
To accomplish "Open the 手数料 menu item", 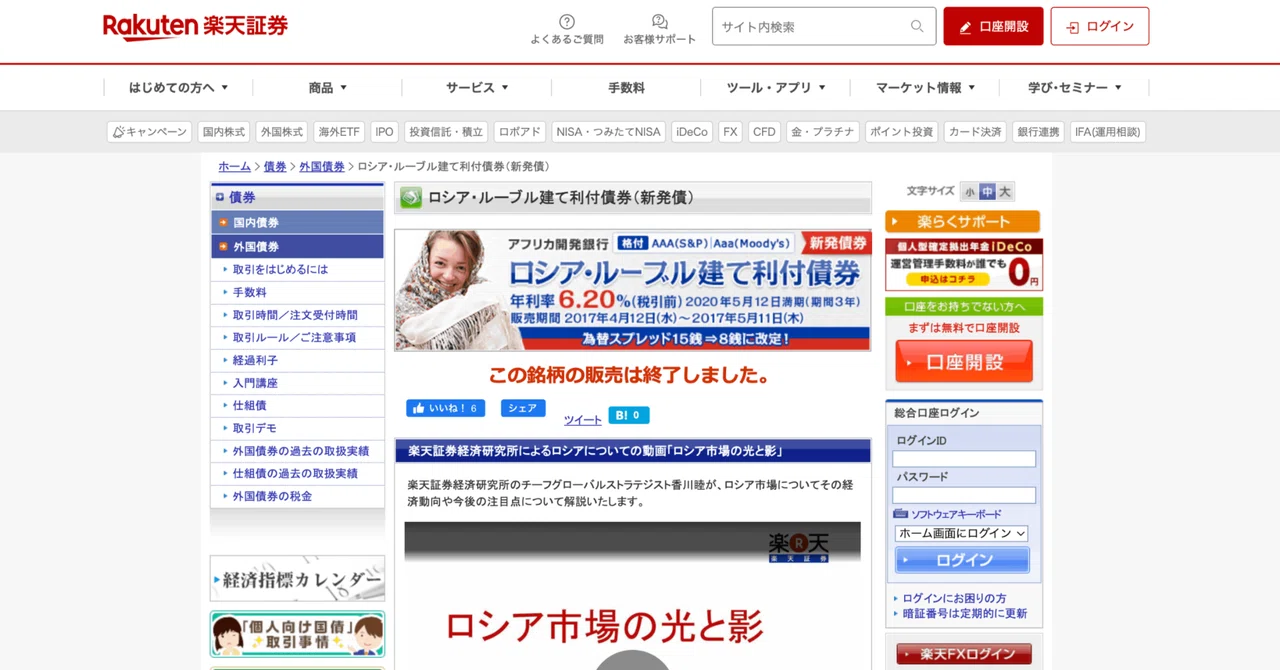I will [x=626, y=88].
